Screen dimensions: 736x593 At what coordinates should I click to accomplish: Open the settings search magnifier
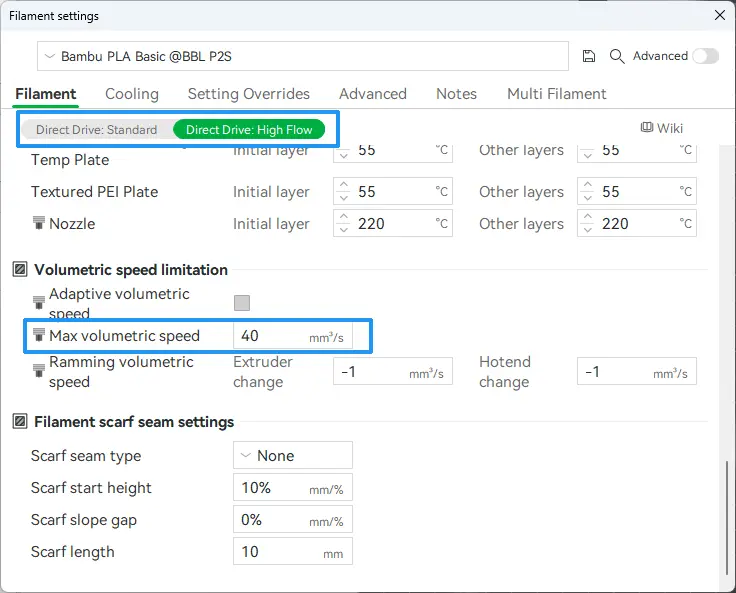point(617,56)
